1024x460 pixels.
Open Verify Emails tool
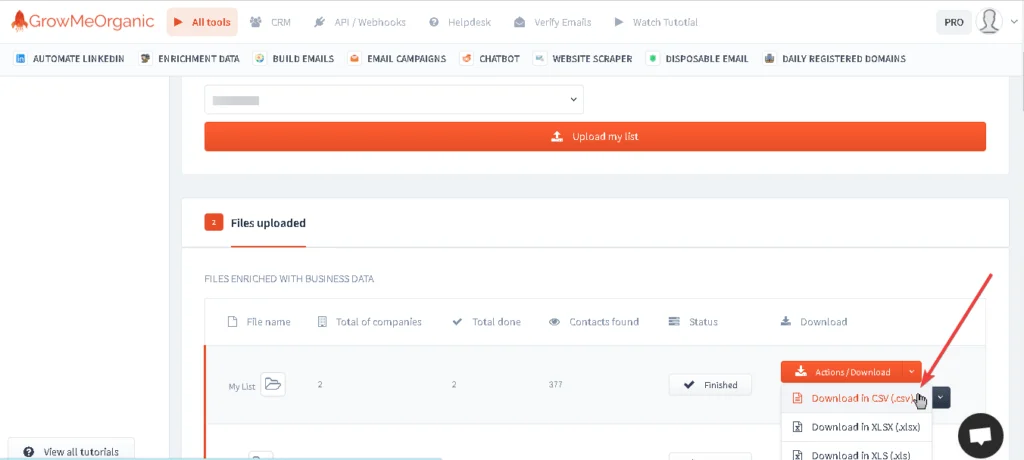point(552,22)
